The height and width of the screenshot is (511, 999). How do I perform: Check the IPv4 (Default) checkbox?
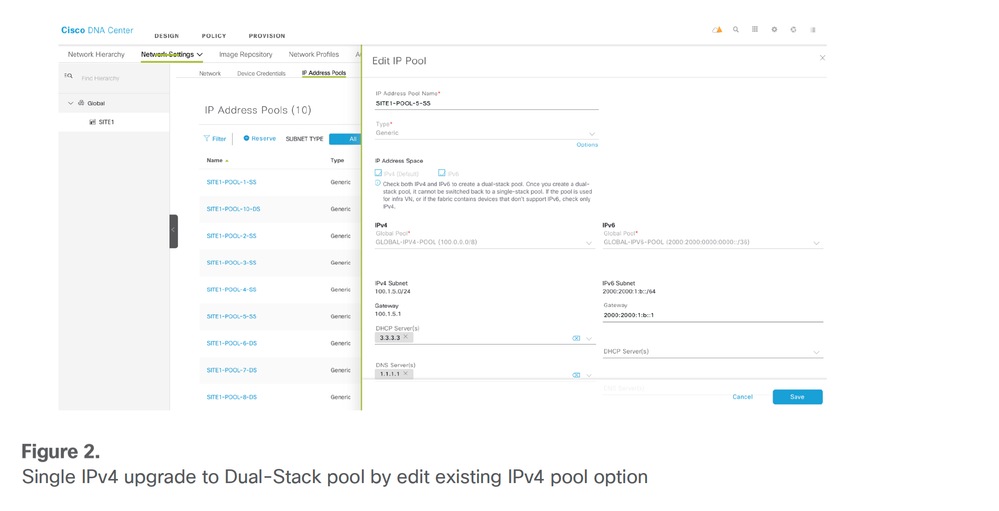[x=379, y=173]
